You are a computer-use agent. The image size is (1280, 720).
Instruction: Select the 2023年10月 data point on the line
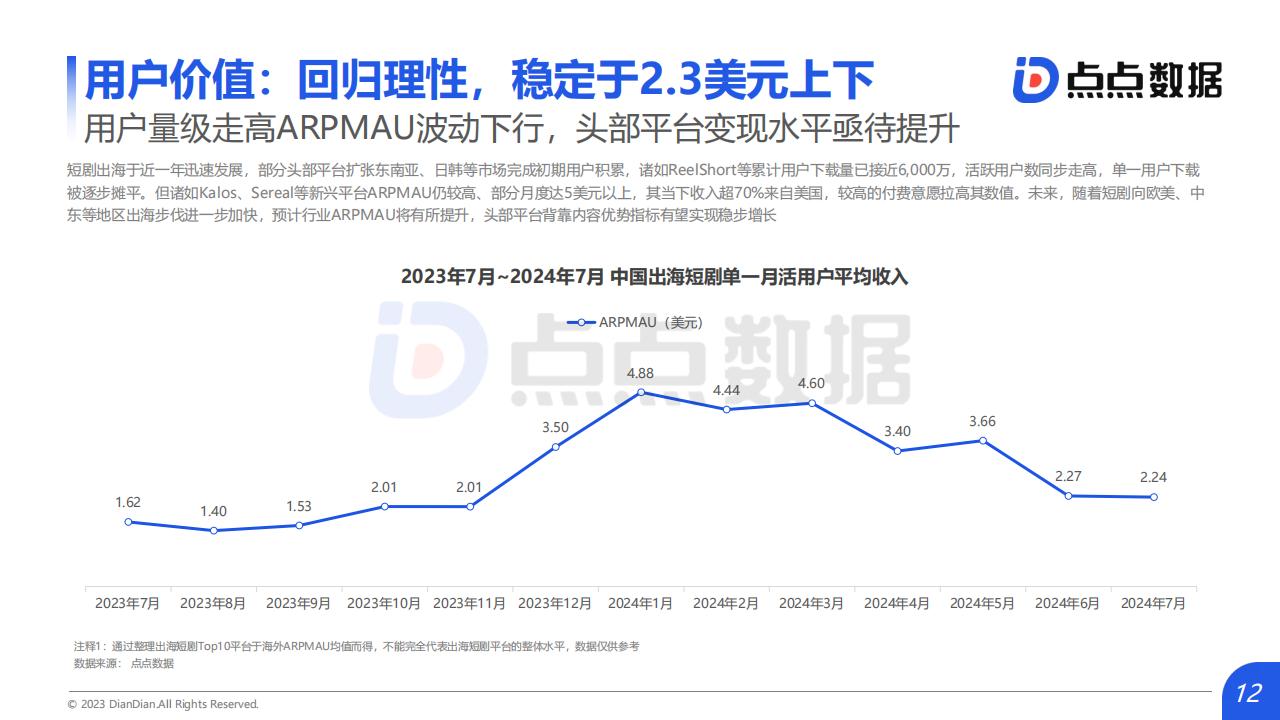tap(384, 506)
